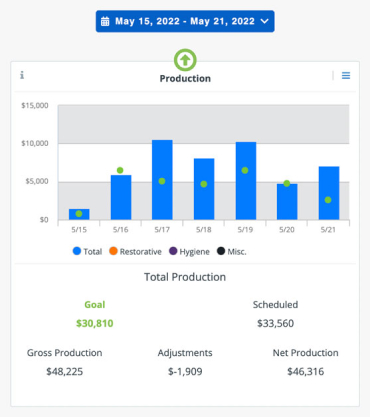Click the $5,000 y-axis label
This screenshot has height=417, width=370.
point(37,181)
